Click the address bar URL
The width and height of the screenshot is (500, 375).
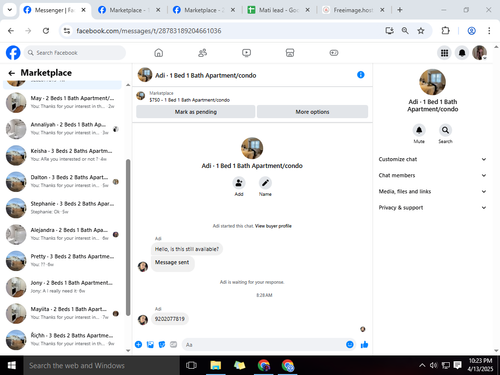(x=149, y=31)
